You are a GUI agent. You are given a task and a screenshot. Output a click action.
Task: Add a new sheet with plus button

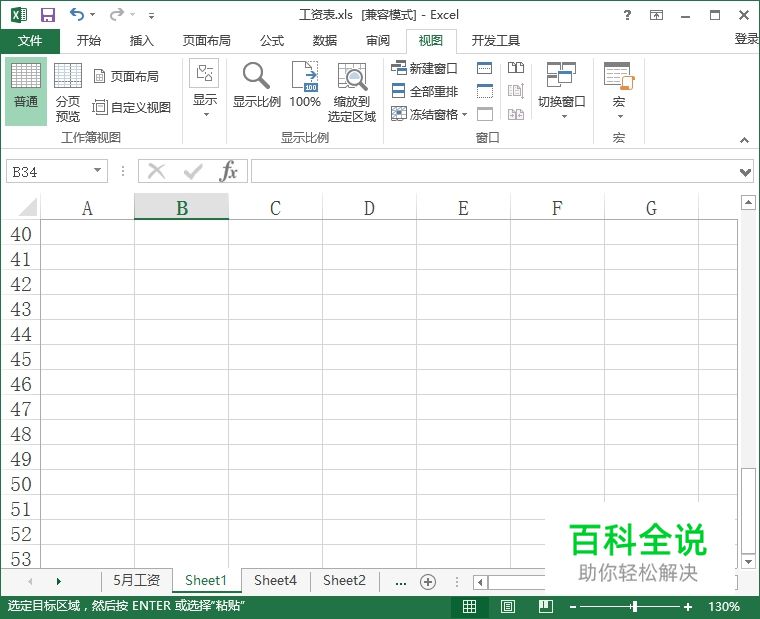(x=428, y=582)
